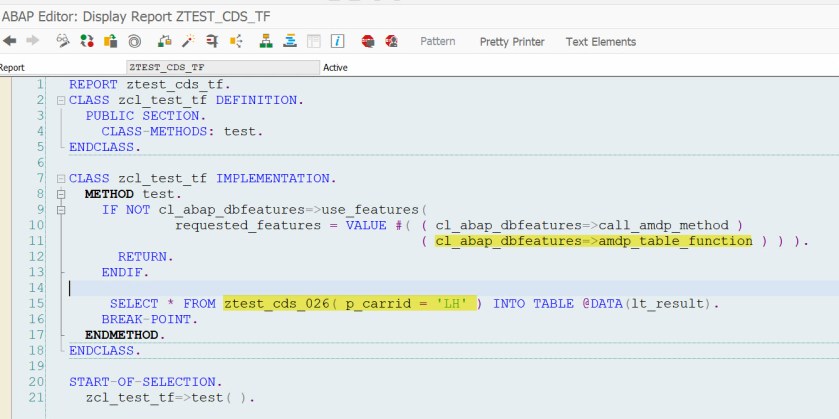Click the Active/Inactive switch icon
Screen dimensions: 839x419
tap(86, 41)
